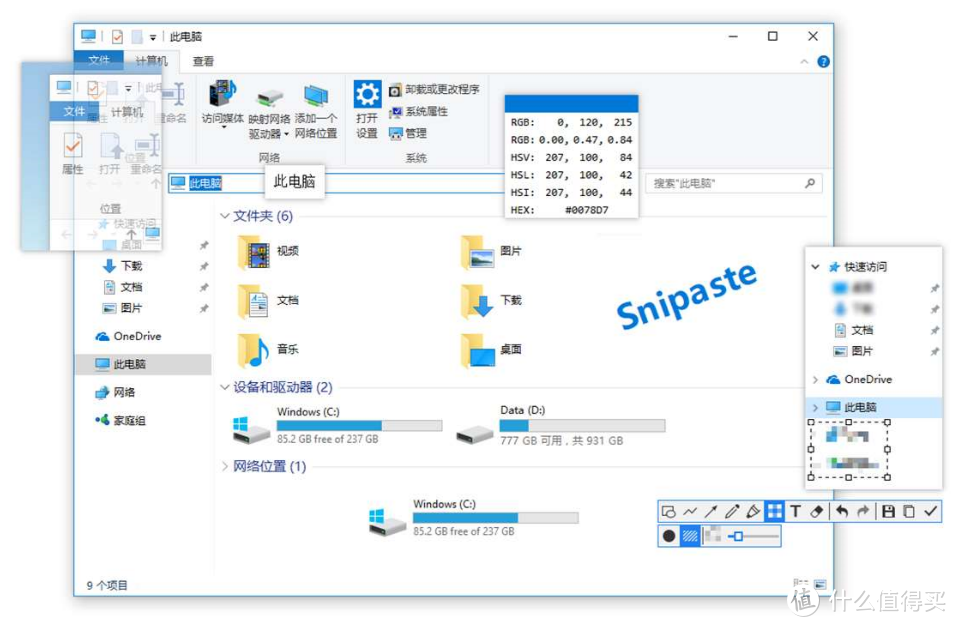Choose the mosaic blur tool in Snipaste

(x=776, y=511)
